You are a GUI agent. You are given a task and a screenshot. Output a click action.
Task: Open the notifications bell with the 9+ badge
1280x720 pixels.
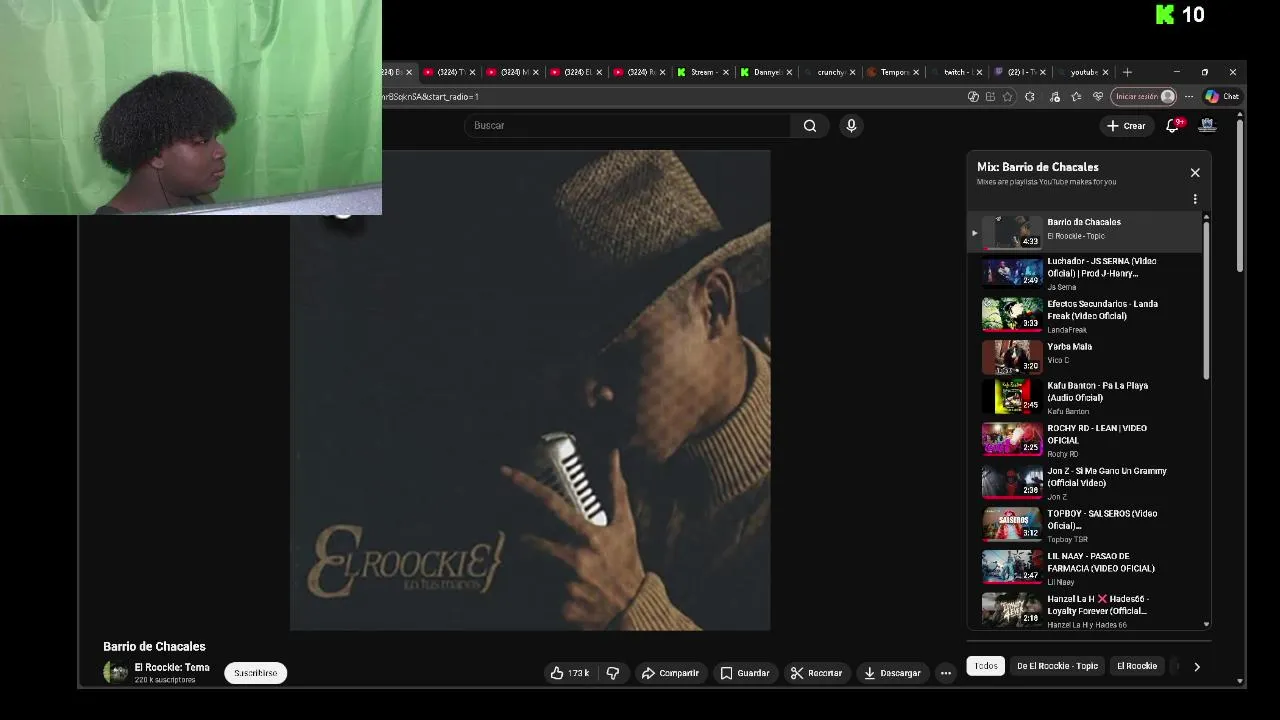pyautogui.click(x=1173, y=126)
